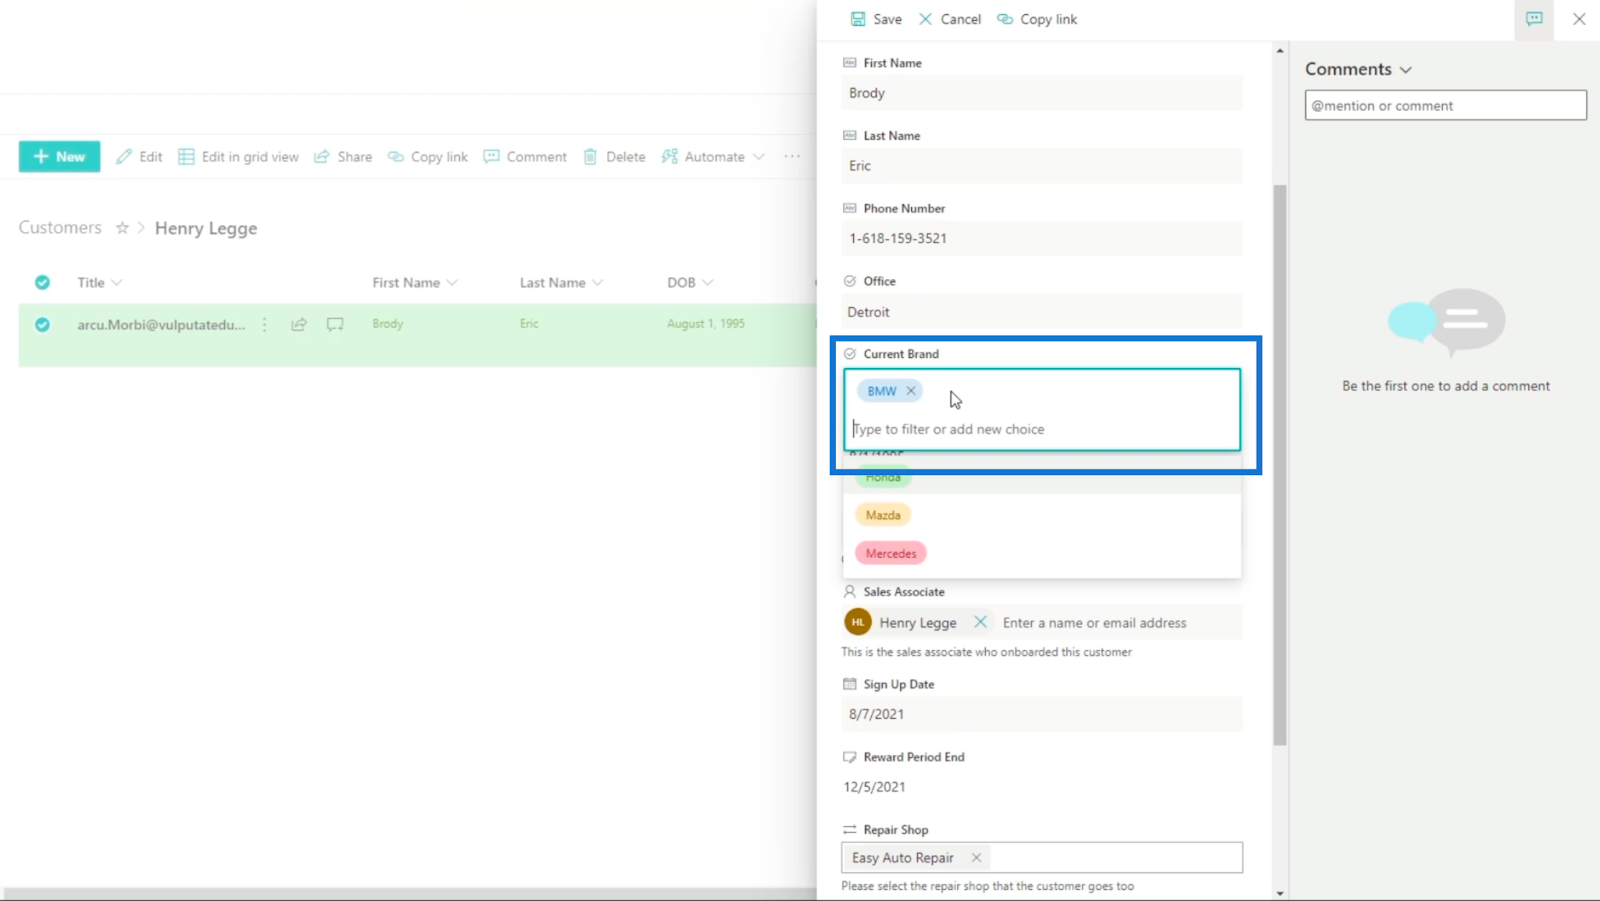Open the Last Name column header menu

coord(561,283)
